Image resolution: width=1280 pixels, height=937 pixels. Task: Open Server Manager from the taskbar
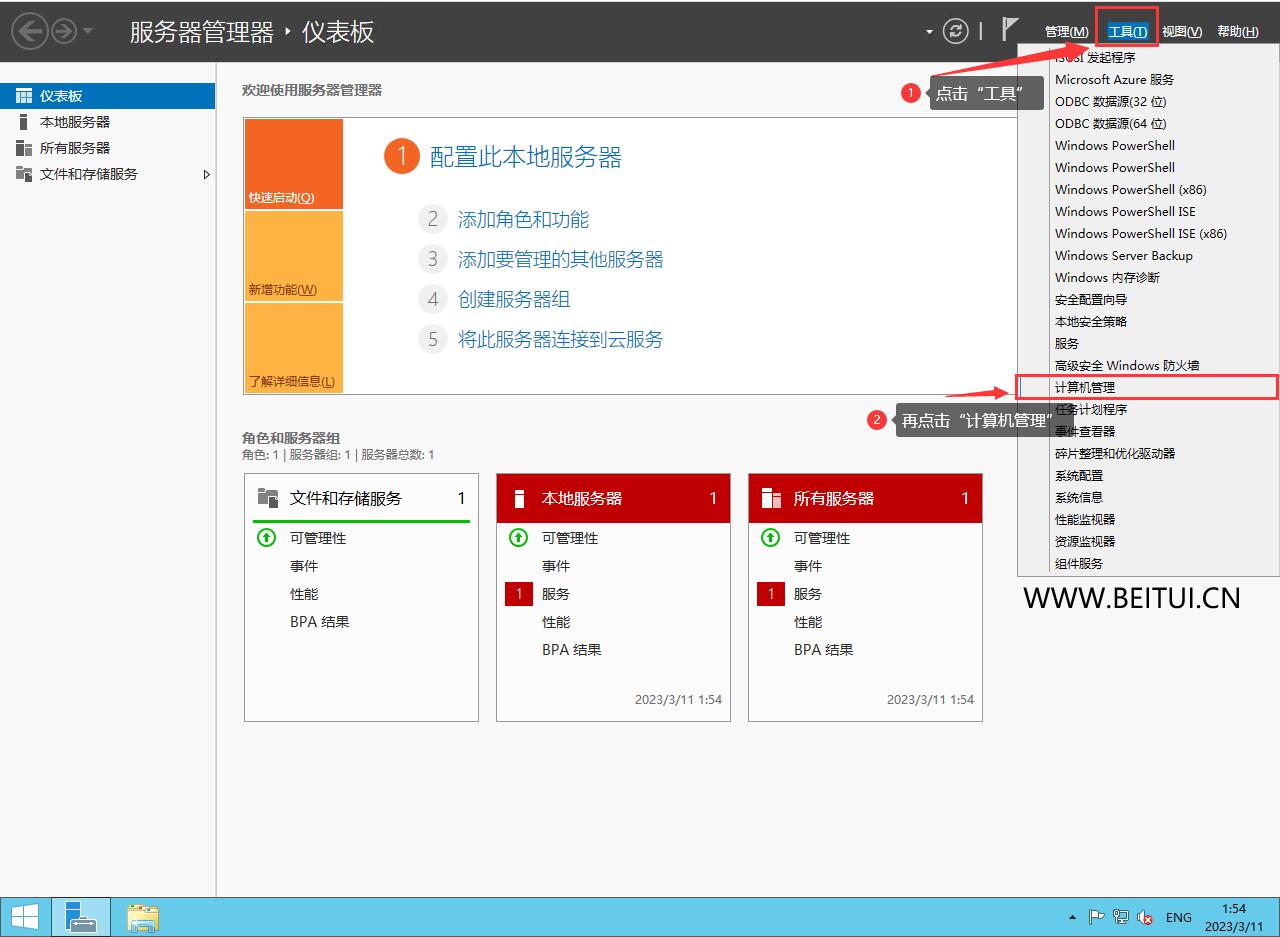click(x=80, y=916)
